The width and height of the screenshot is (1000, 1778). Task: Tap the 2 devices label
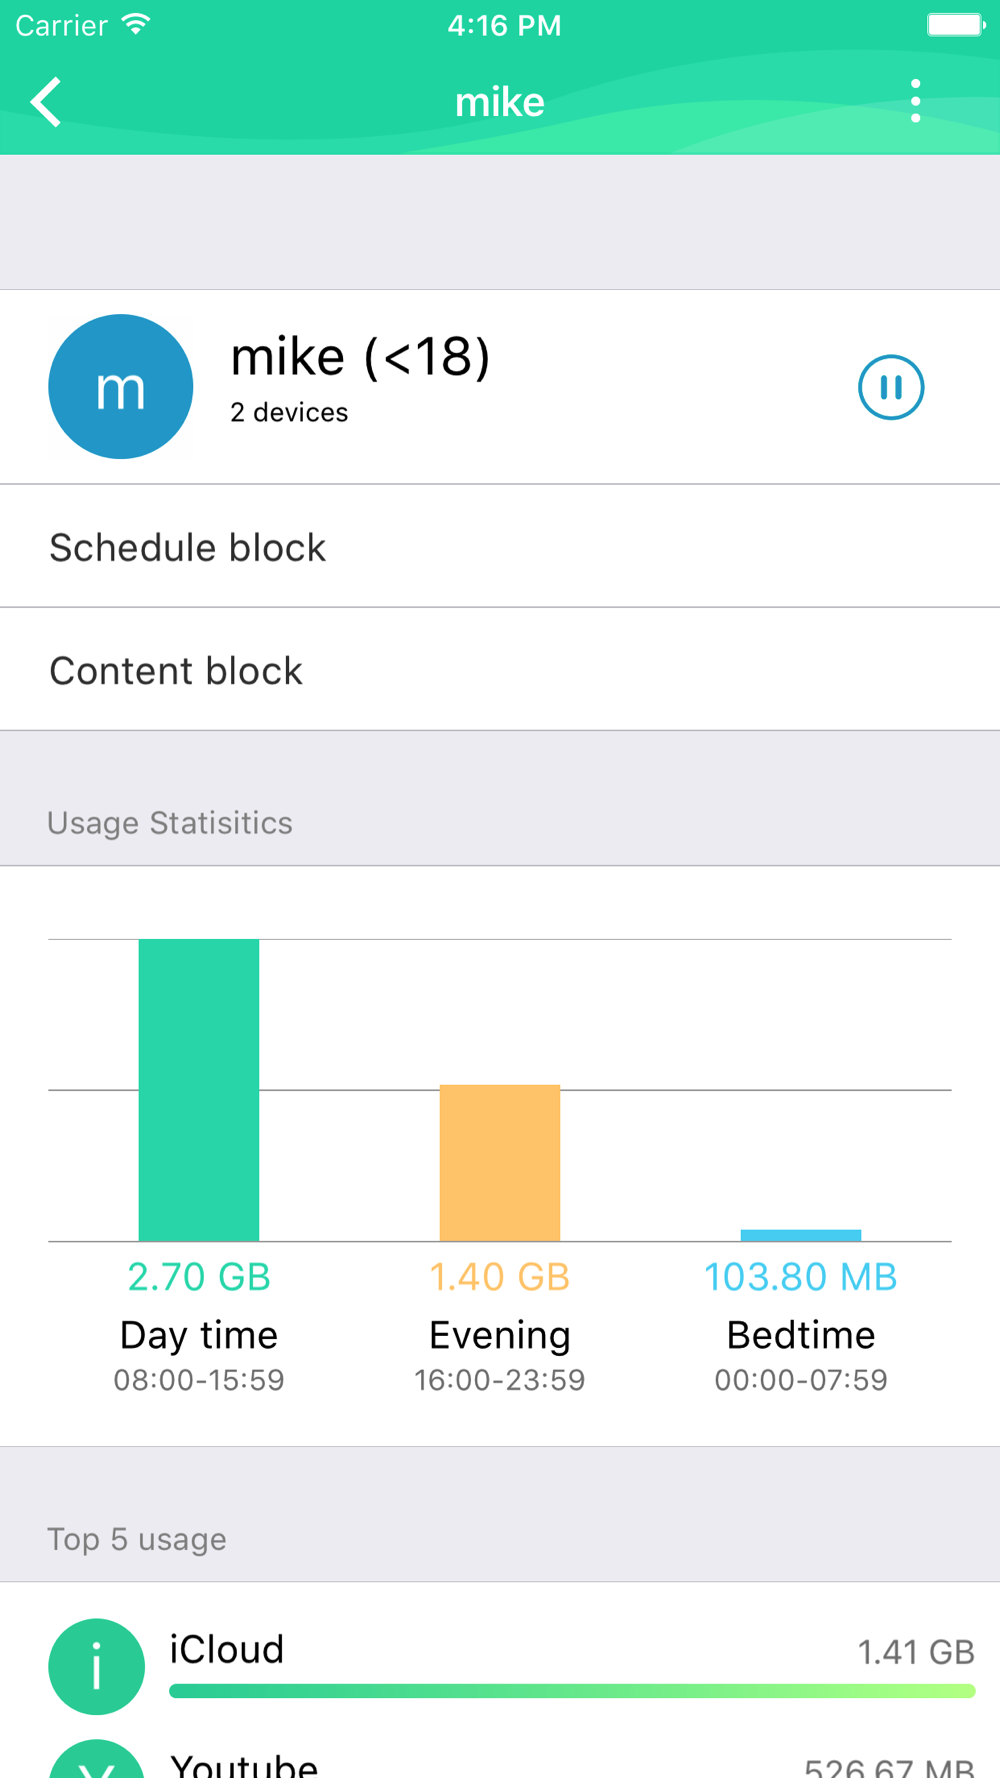[289, 413]
